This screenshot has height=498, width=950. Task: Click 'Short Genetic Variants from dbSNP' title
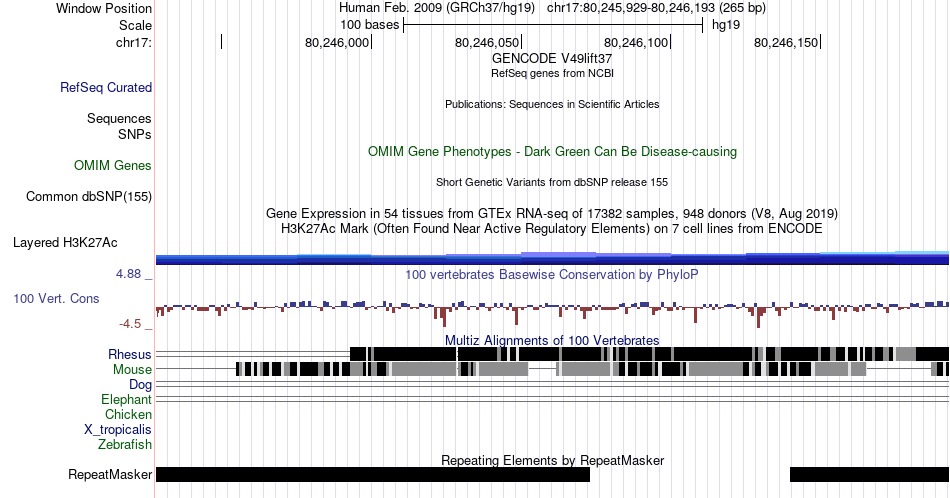point(552,182)
